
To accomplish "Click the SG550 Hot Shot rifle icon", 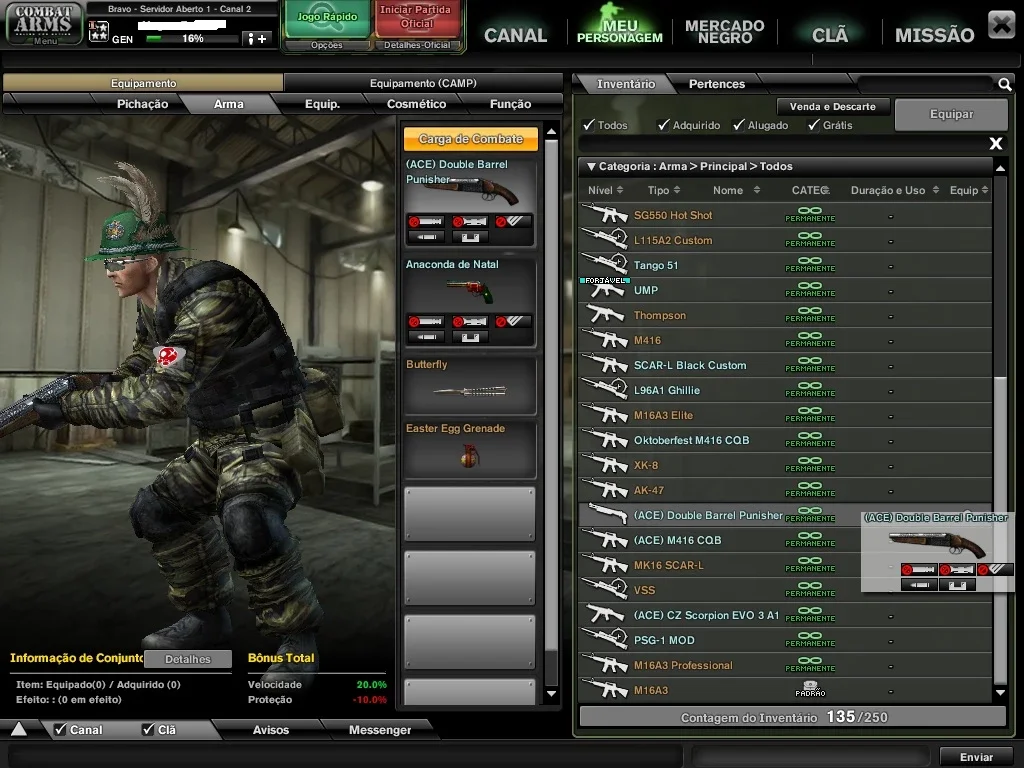I will point(605,214).
